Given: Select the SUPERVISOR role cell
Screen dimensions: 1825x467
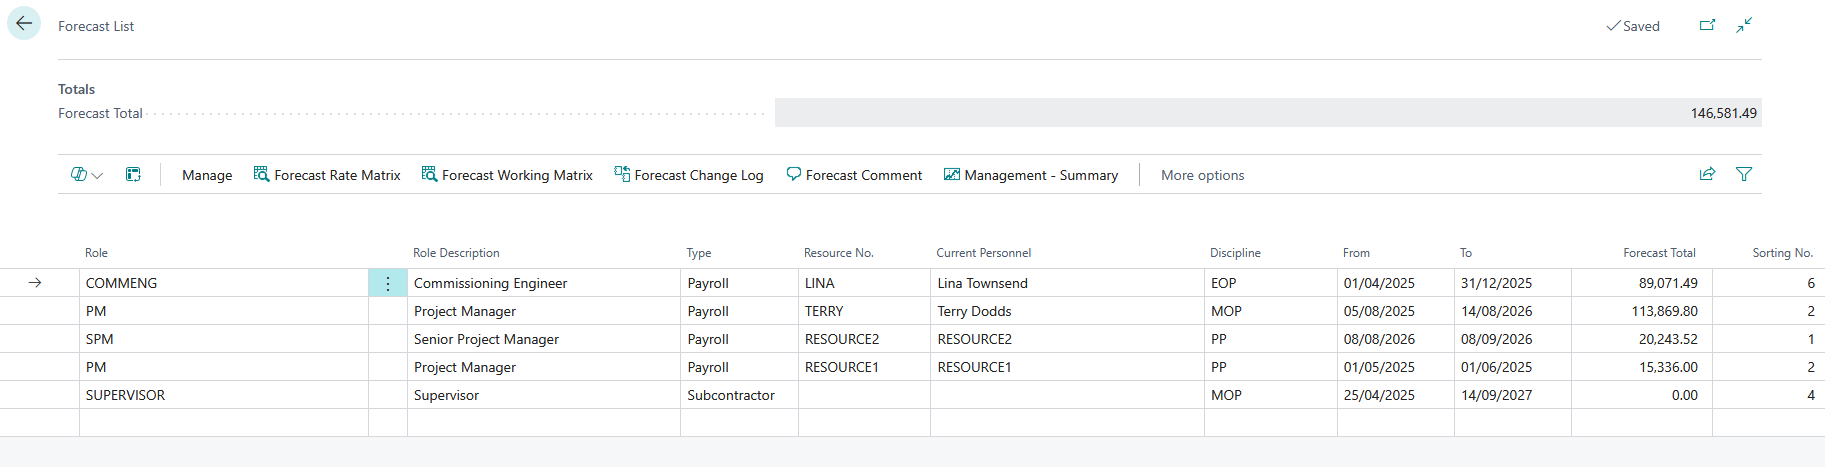Looking at the screenshot, I should coord(125,395).
